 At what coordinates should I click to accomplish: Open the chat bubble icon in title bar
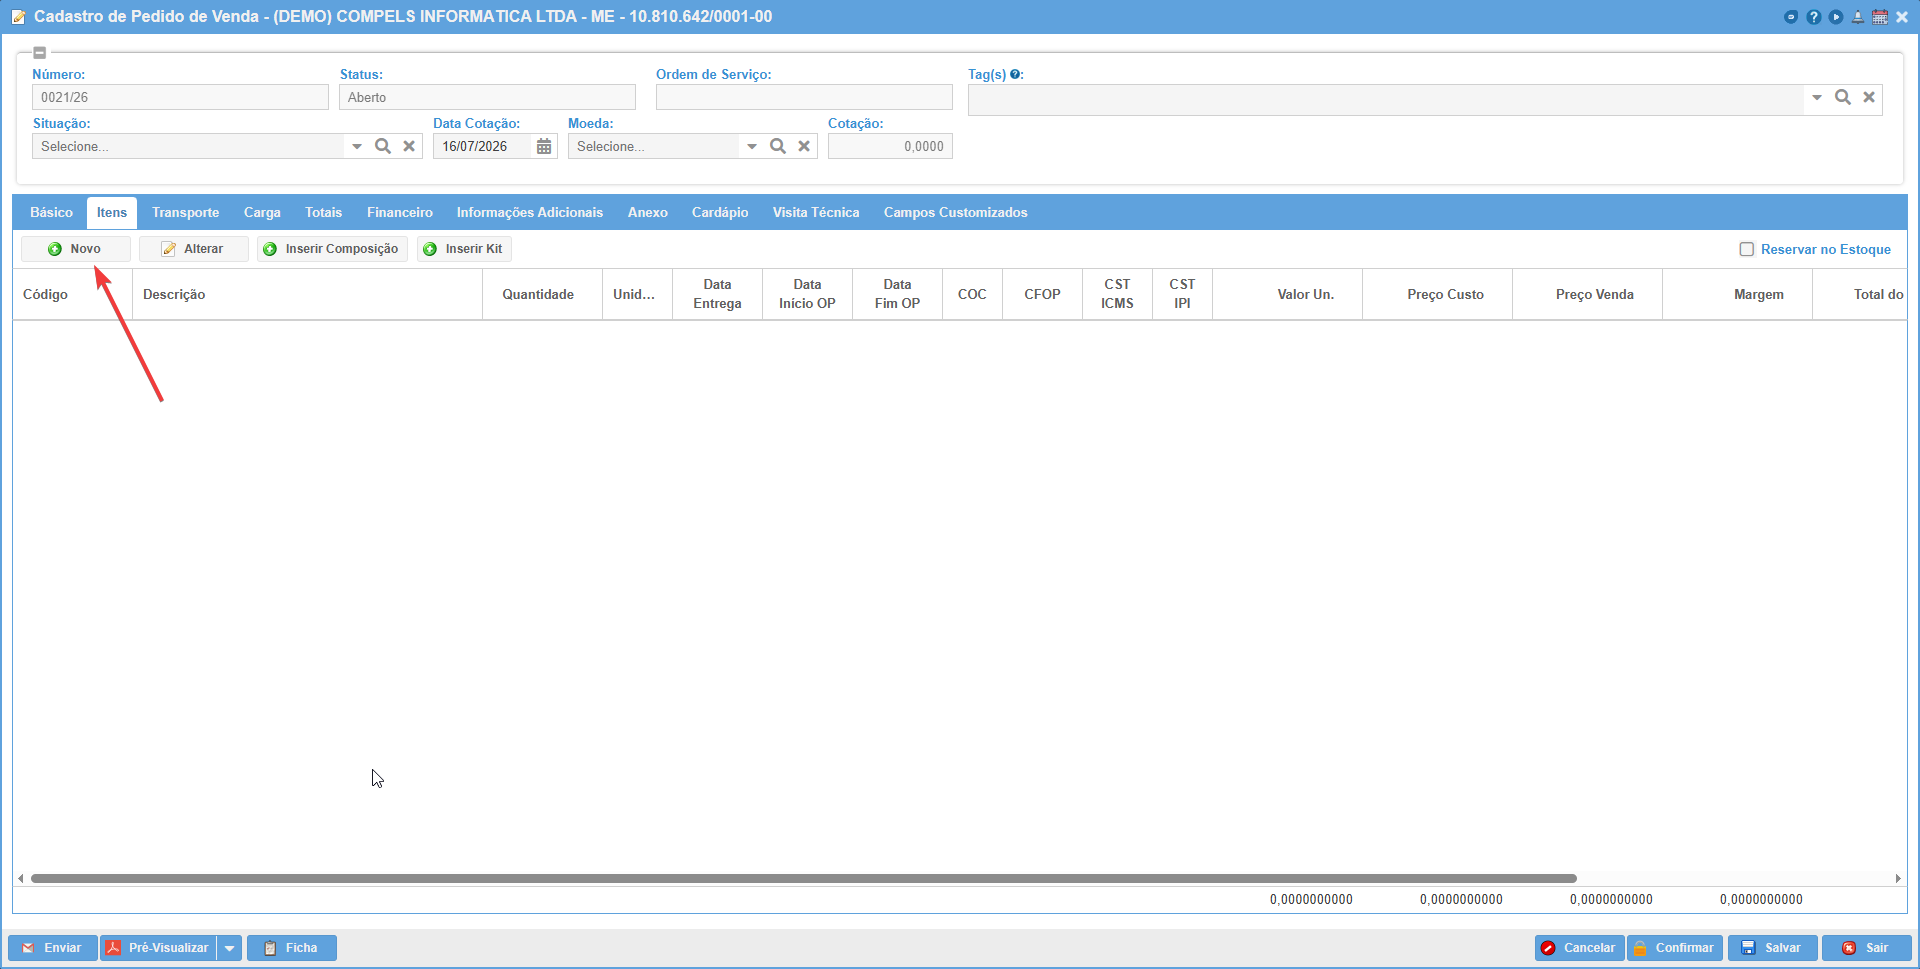1791,17
